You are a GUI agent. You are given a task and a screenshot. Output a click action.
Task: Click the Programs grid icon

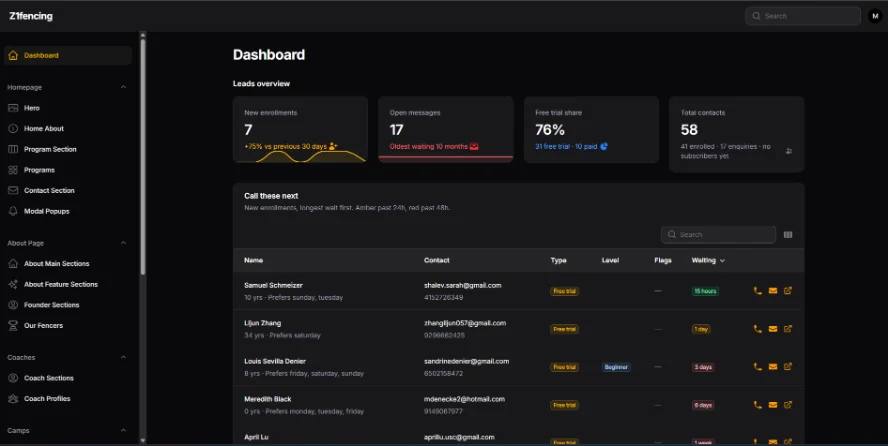pyautogui.click(x=13, y=170)
